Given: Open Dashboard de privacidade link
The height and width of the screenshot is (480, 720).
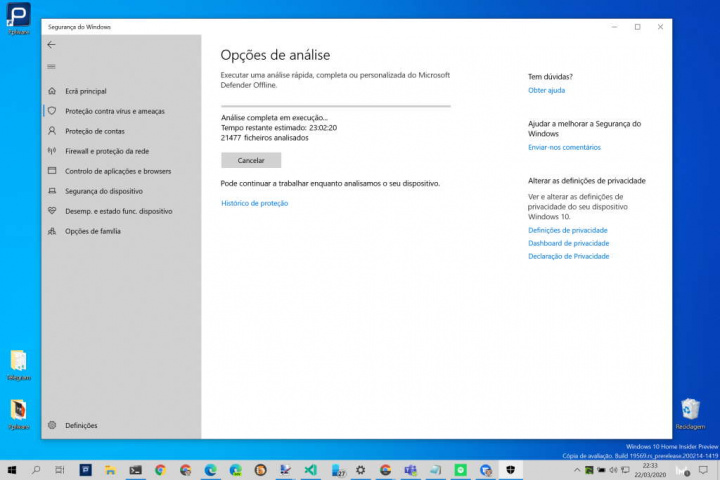Looking at the screenshot, I should [x=568, y=243].
